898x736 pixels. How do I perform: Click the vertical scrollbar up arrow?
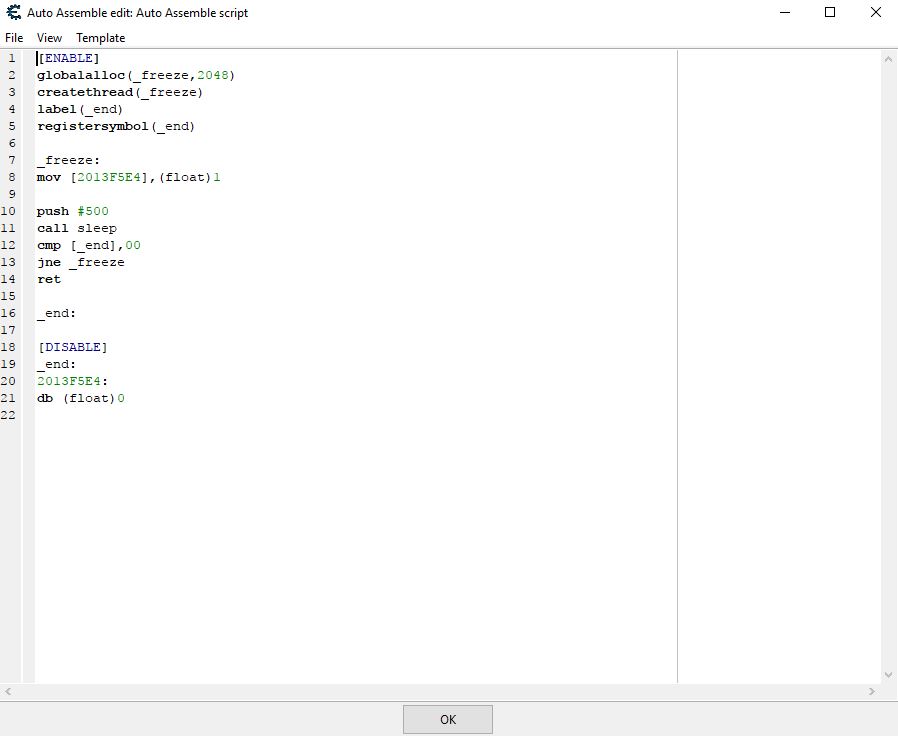tap(888, 59)
